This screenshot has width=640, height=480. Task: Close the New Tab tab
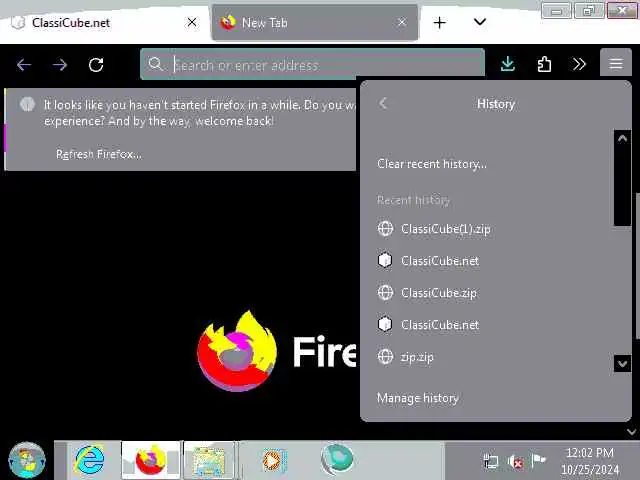402,22
